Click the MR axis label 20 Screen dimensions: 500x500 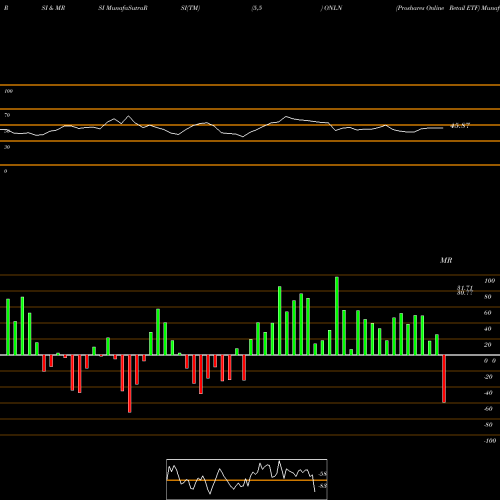tap(488, 345)
